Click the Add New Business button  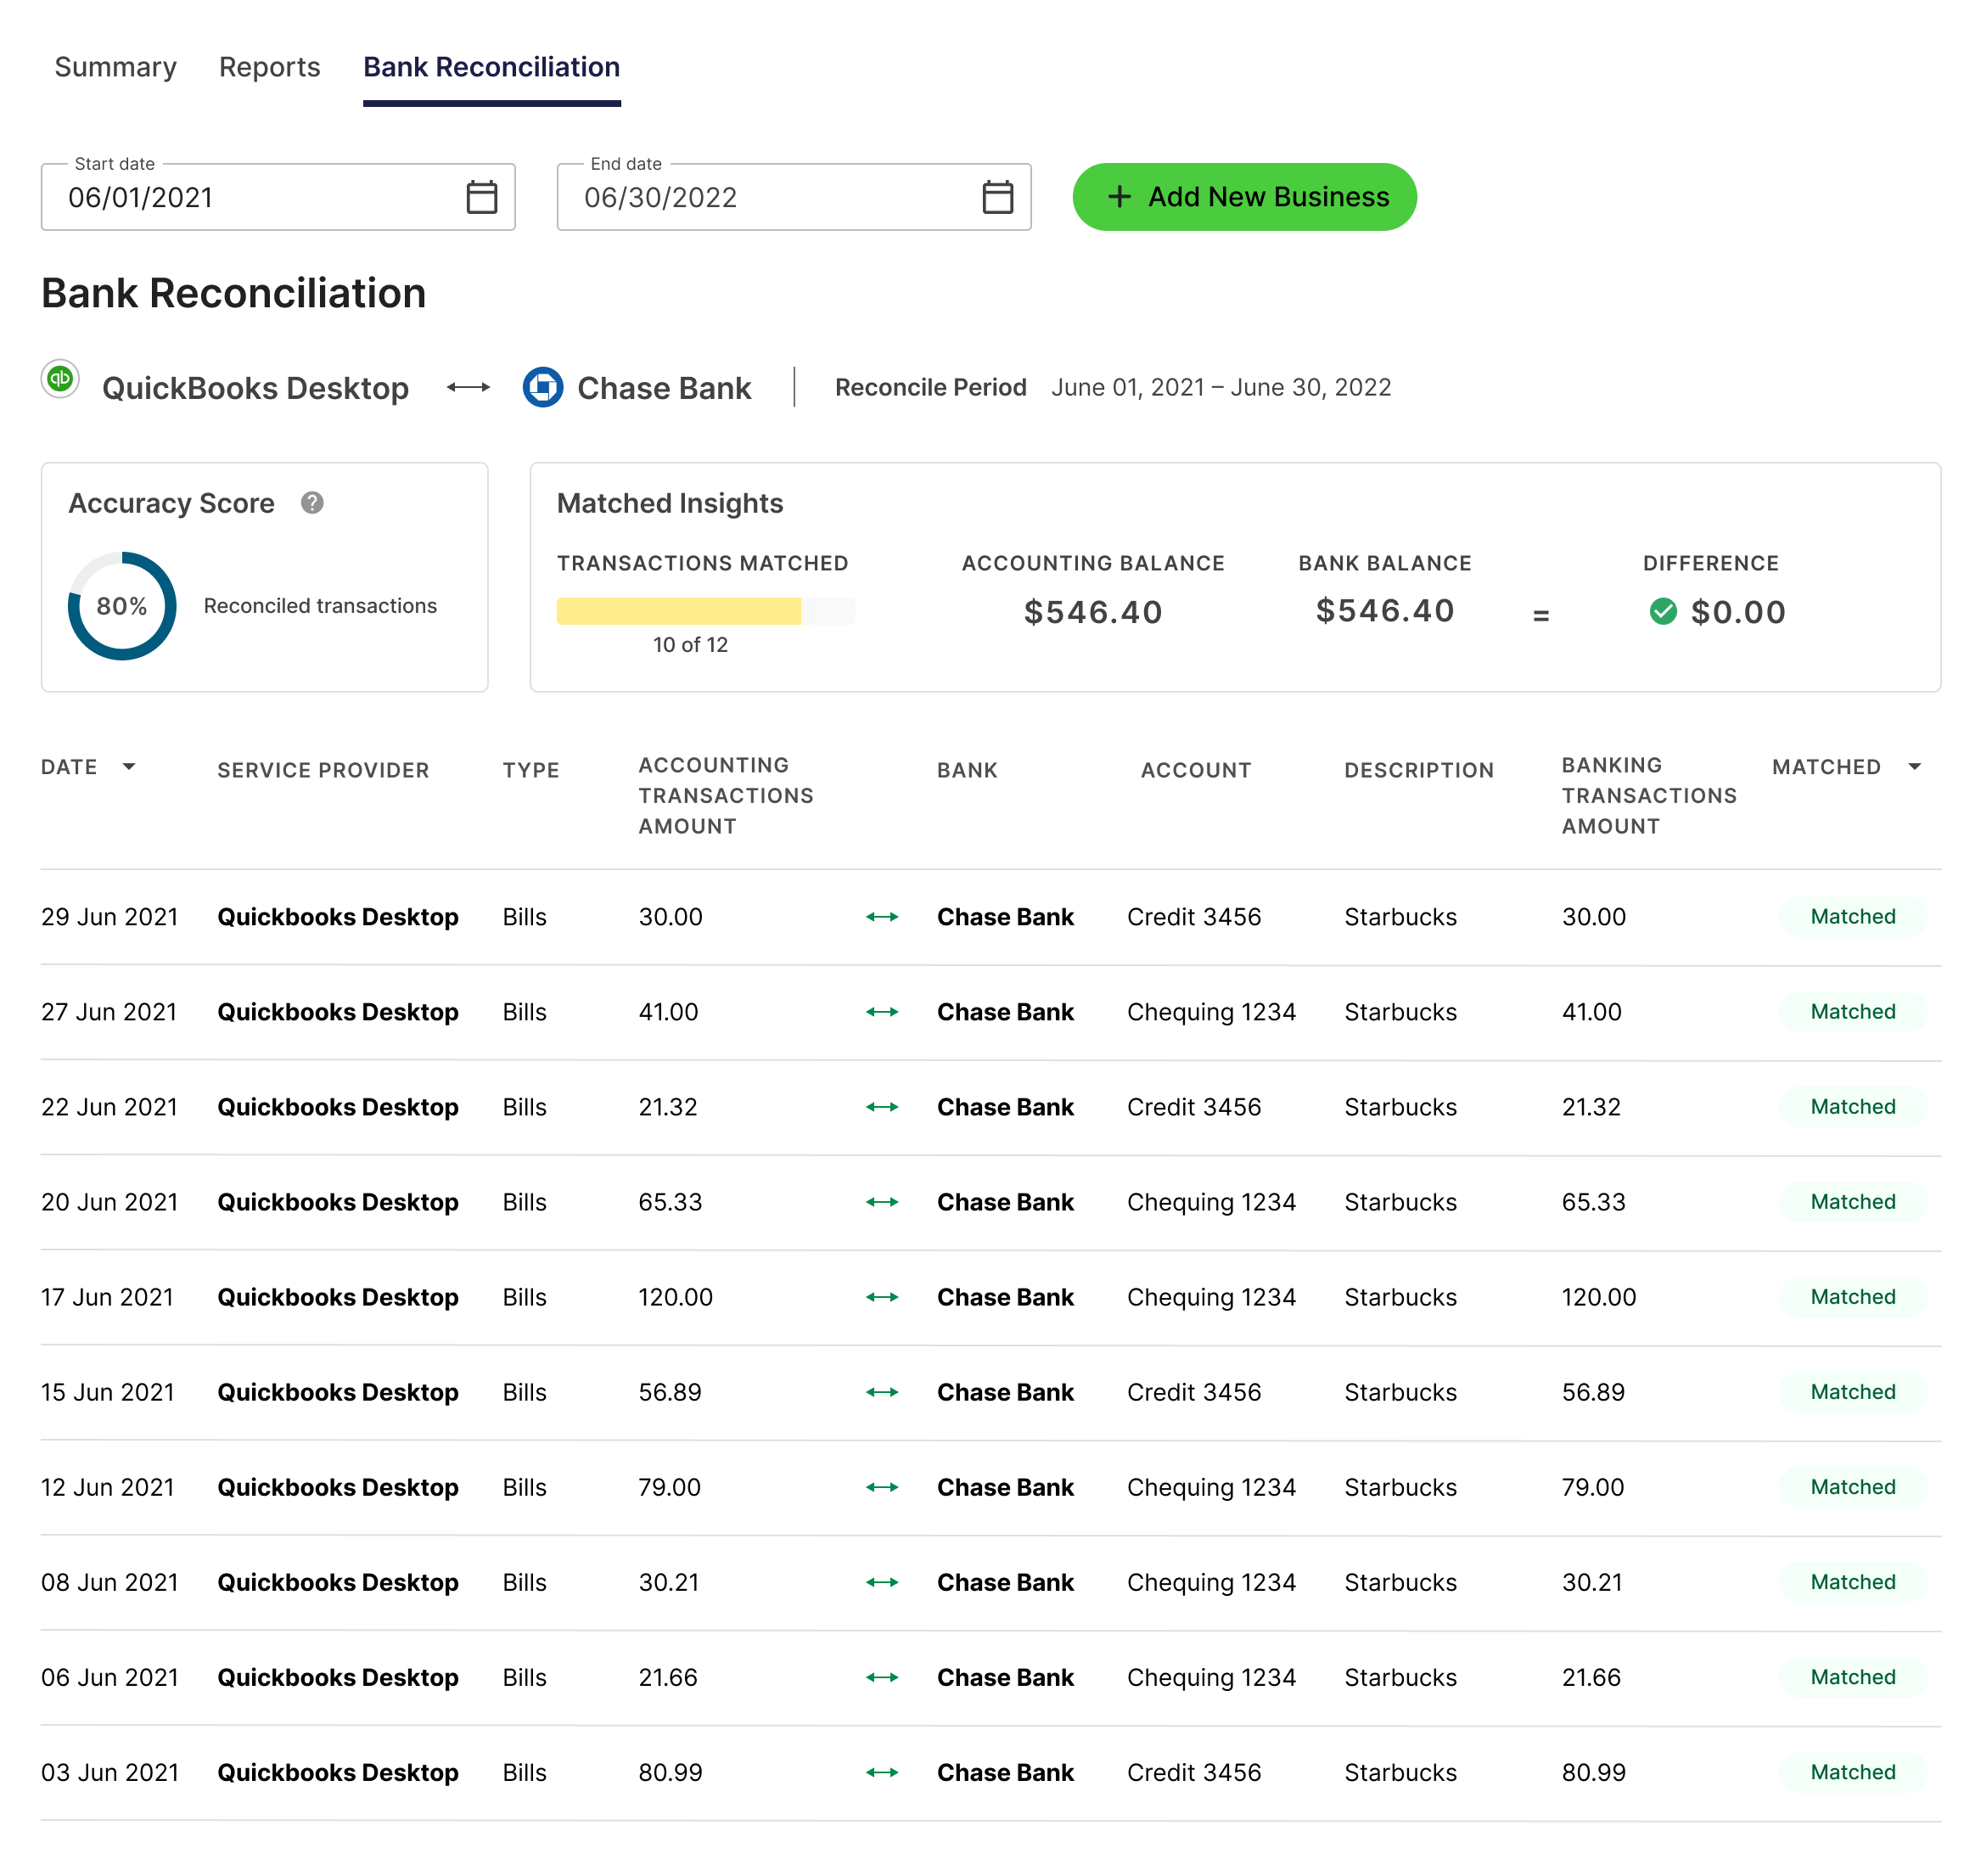1244,197
